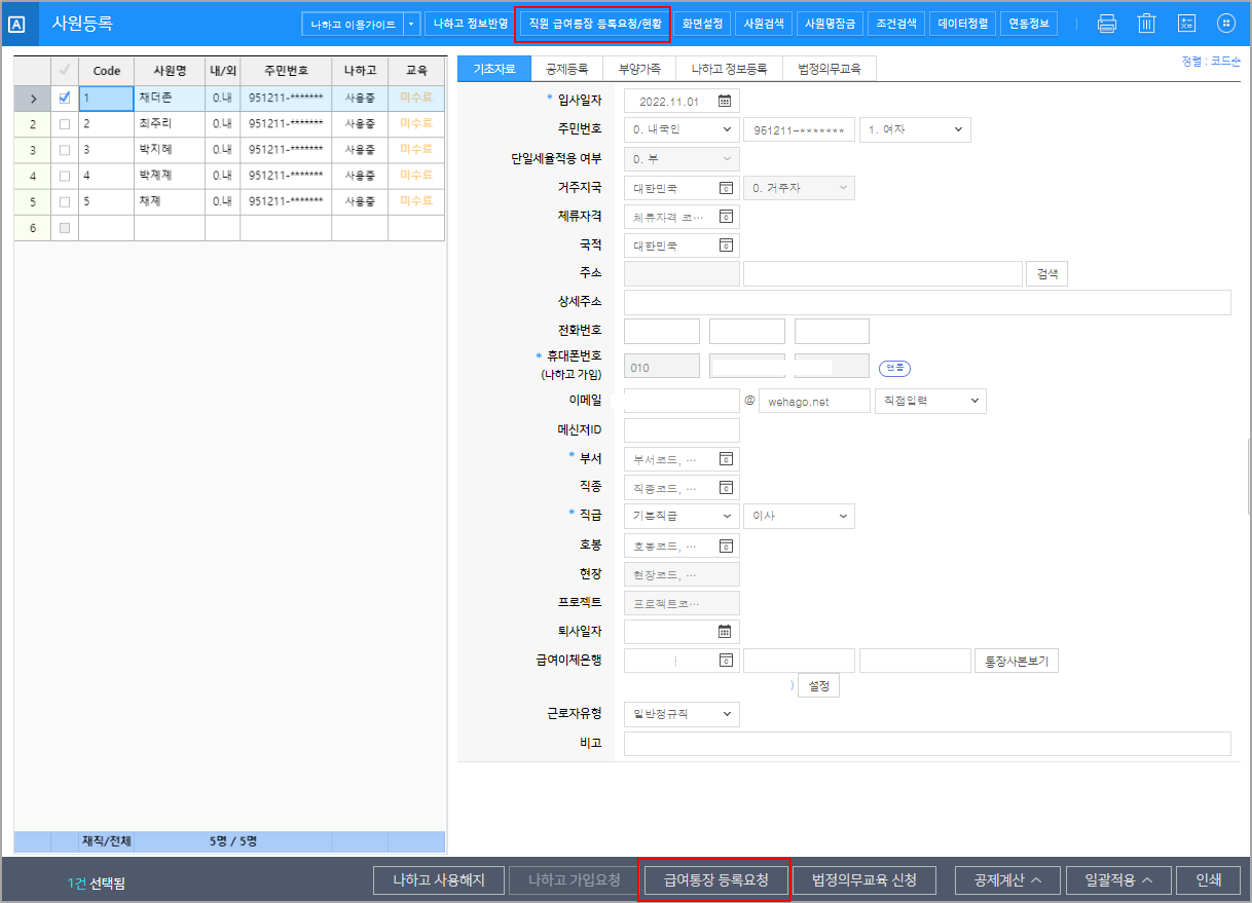Open the code lookup icon for 부서

727,460
